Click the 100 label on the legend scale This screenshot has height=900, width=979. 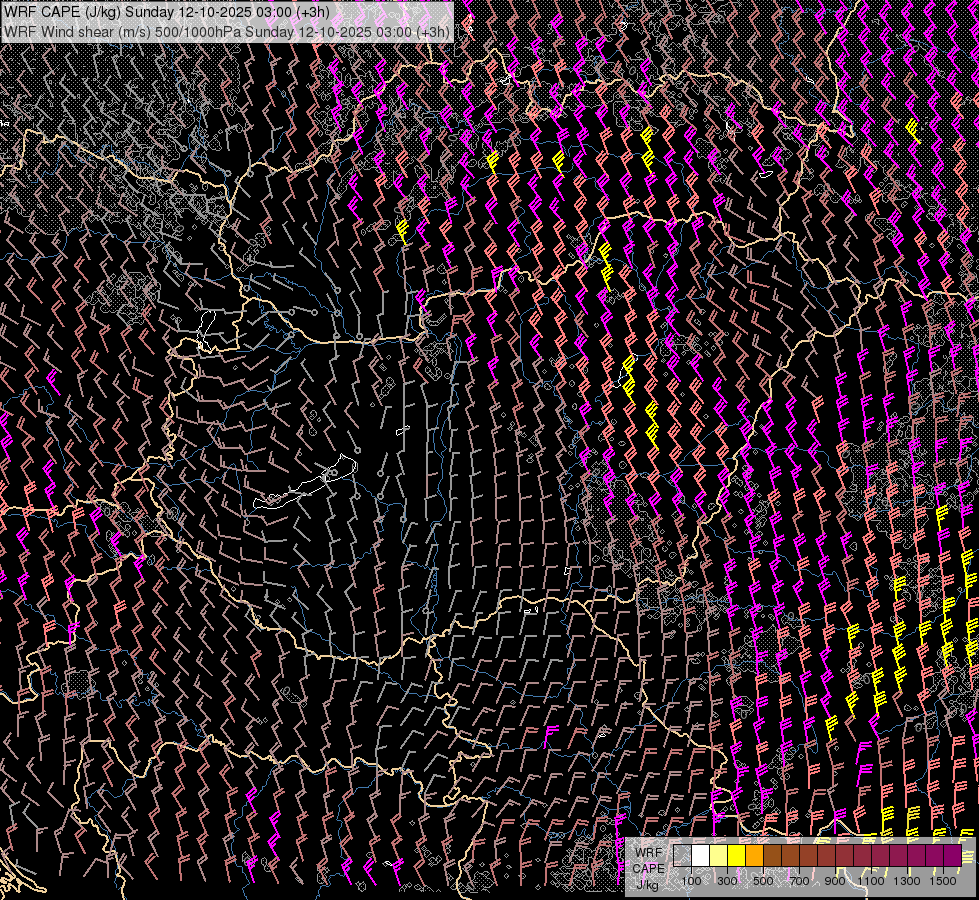tap(691, 881)
